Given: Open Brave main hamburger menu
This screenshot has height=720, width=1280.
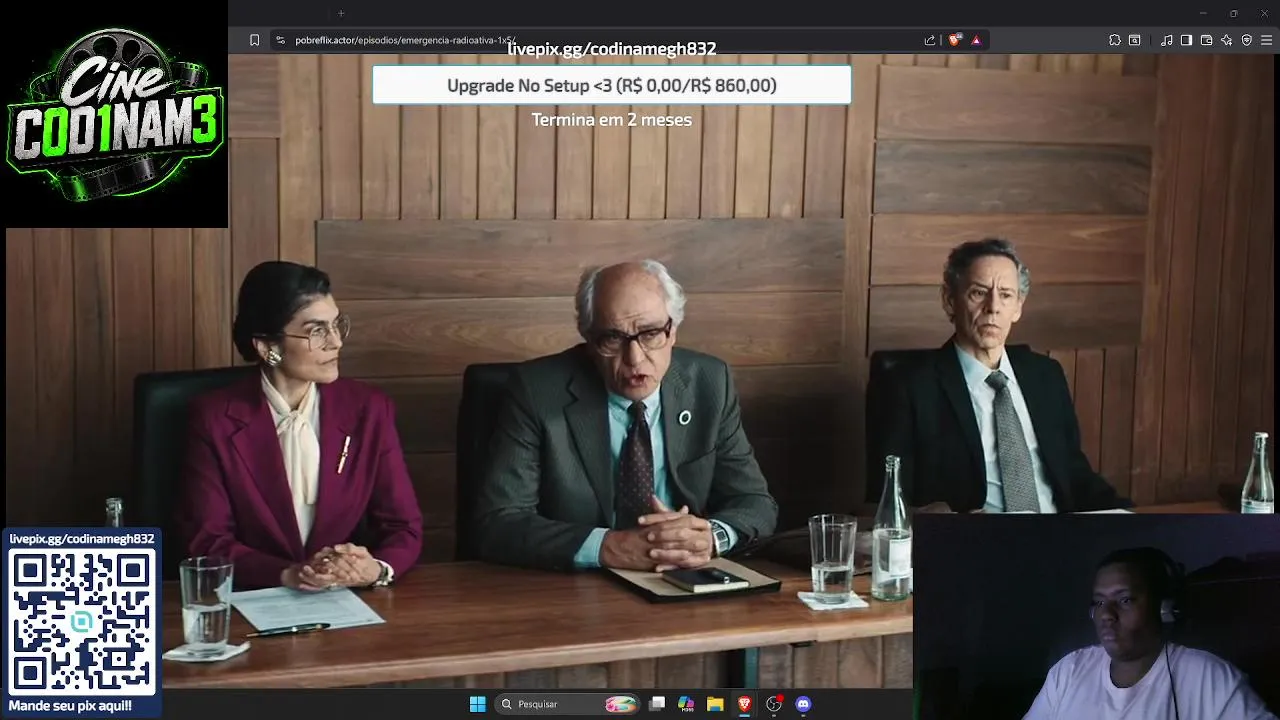Looking at the screenshot, I should [1267, 40].
